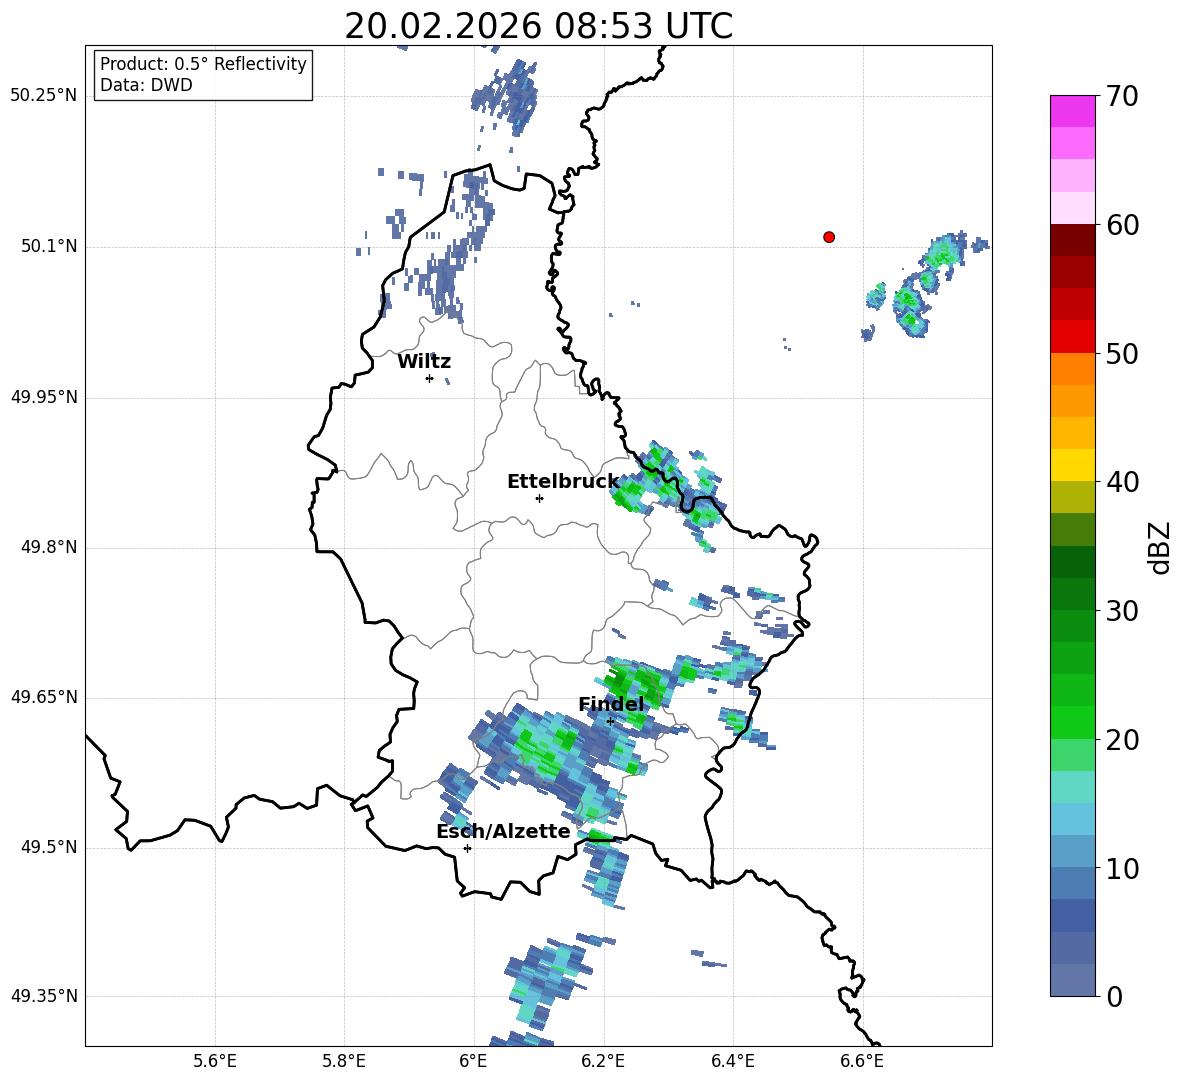Click the 49.5°N latitude label

point(49,848)
